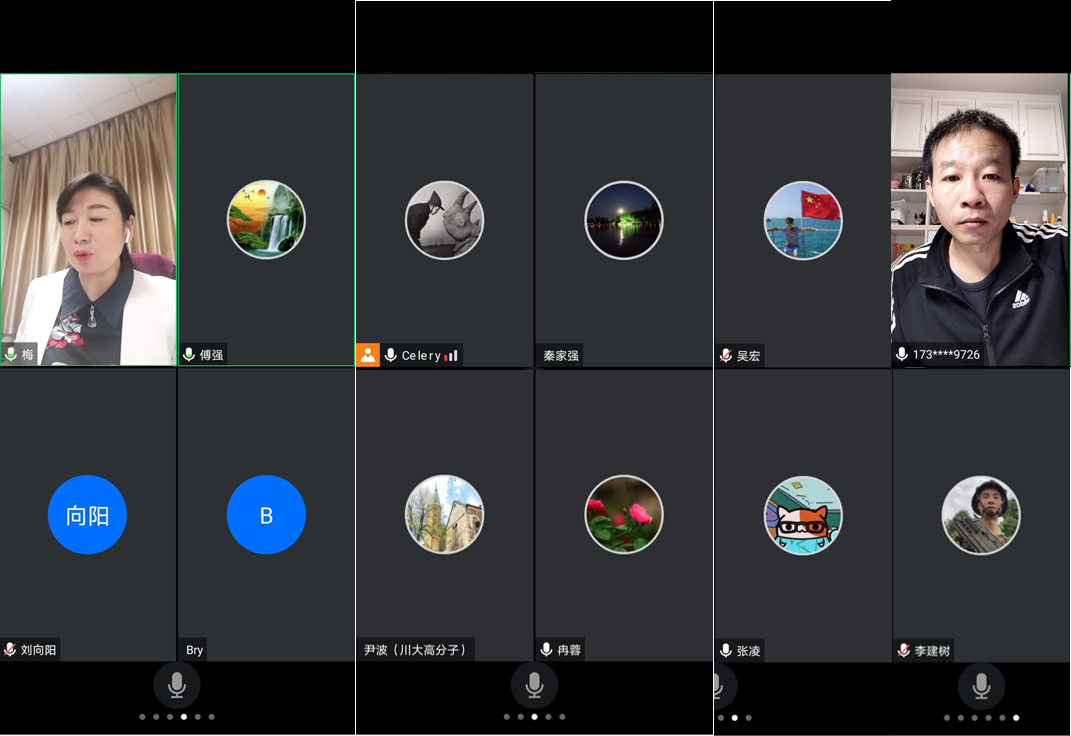The height and width of the screenshot is (736, 1071).
Task: Click Celery's black-and-white animal avatar
Action: [x=444, y=220]
